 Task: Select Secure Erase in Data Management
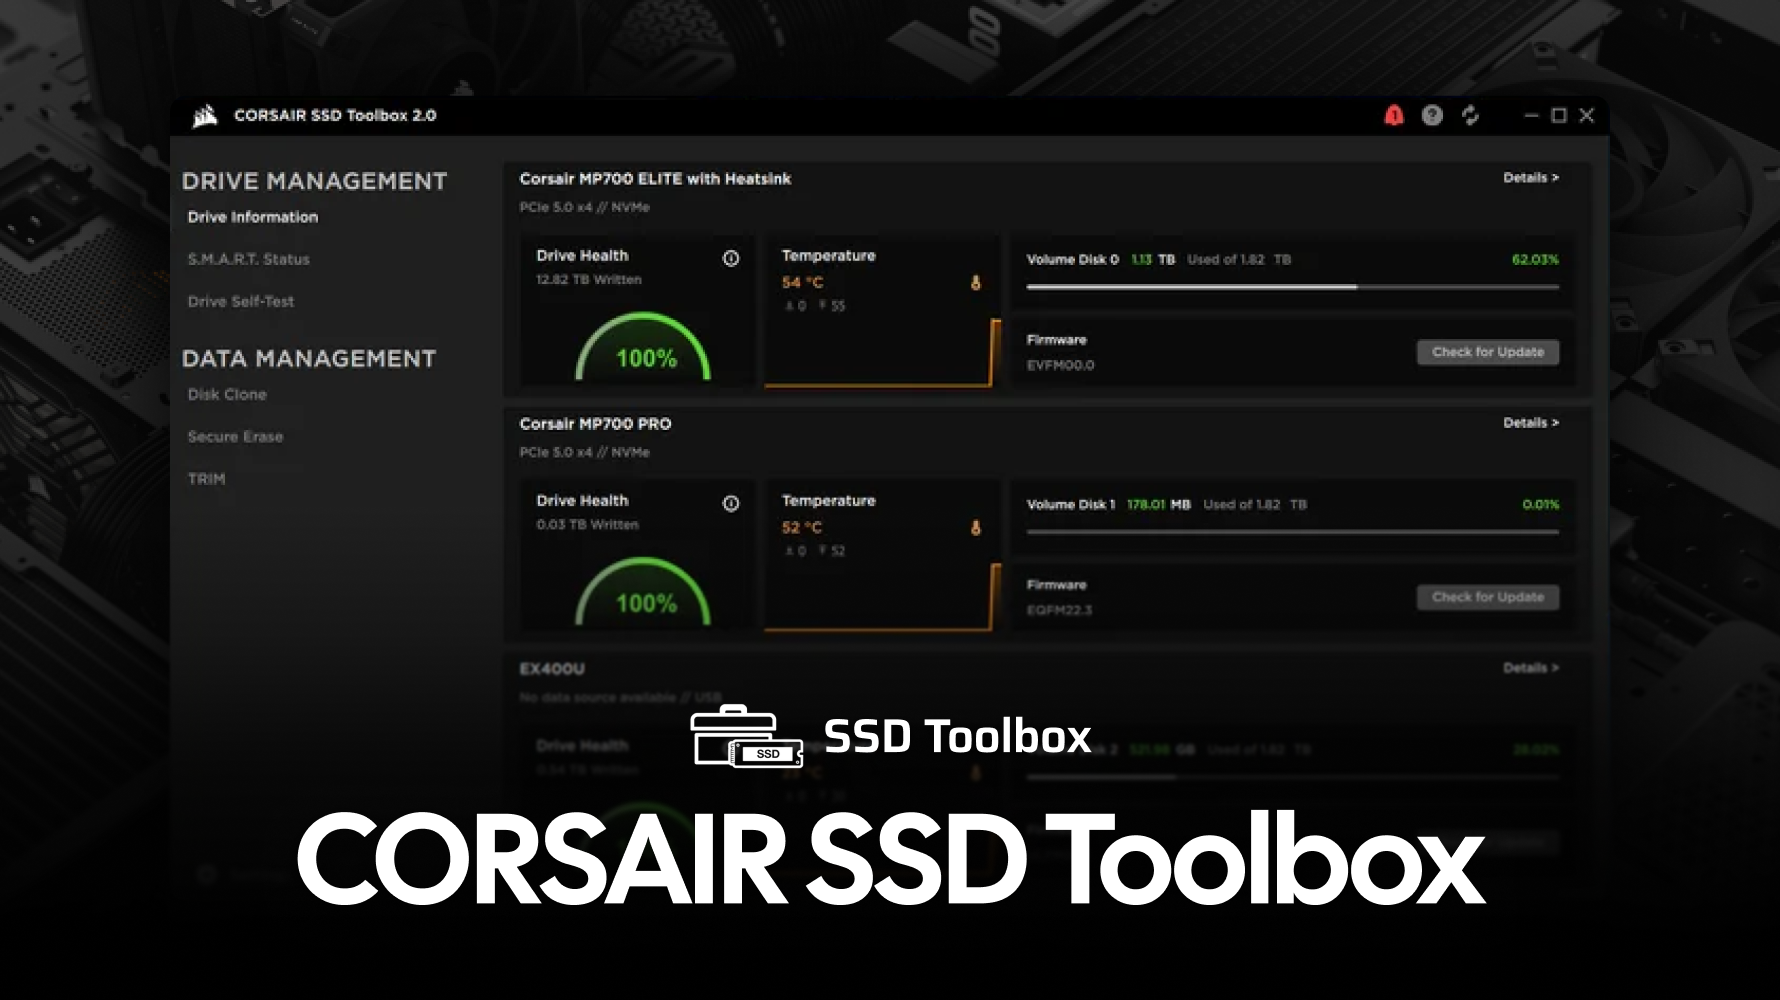point(235,436)
